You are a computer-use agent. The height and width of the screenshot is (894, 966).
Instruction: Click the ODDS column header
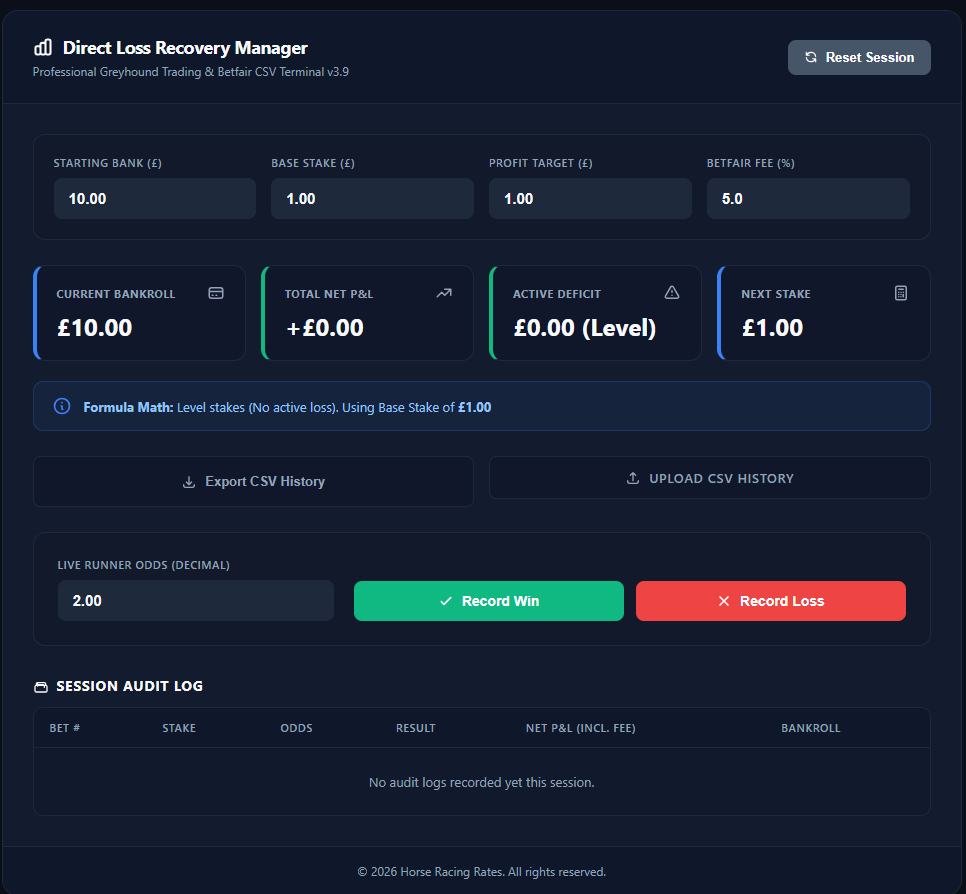click(296, 728)
